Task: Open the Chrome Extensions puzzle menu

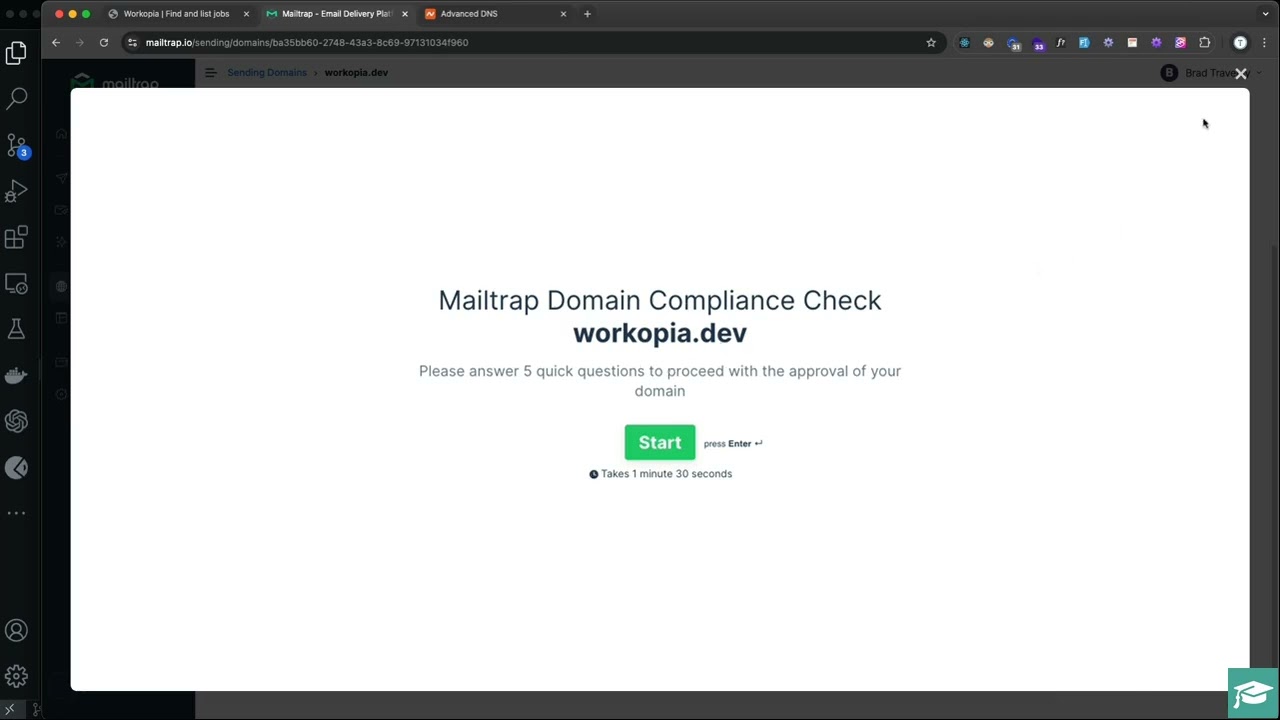Action: click(1205, 43)
